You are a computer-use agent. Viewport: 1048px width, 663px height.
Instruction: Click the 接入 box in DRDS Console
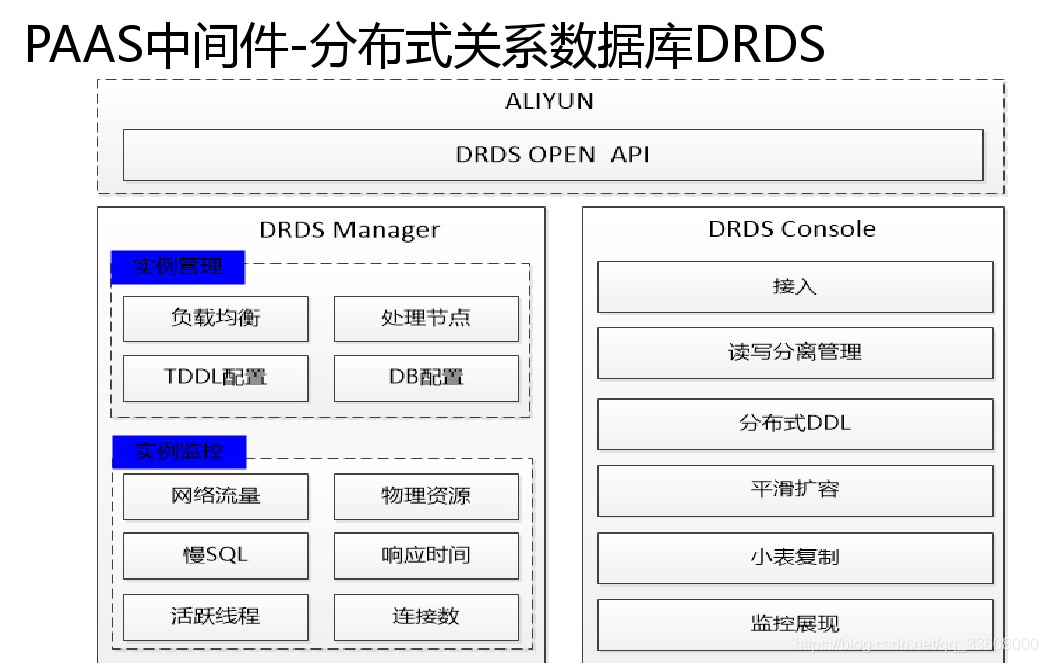pos(795,287)
